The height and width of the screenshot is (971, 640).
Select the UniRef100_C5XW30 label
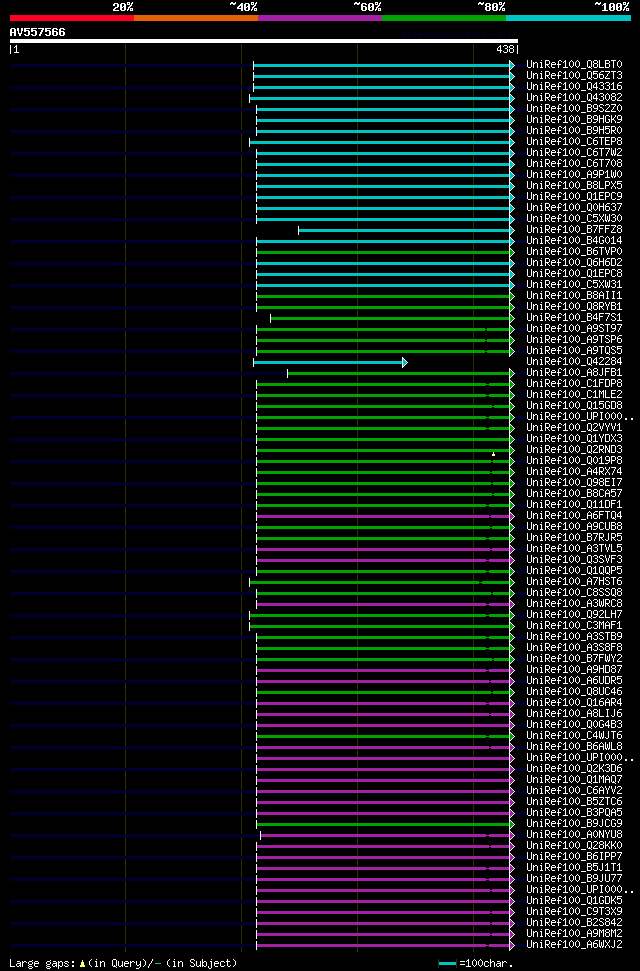(574, 219)
